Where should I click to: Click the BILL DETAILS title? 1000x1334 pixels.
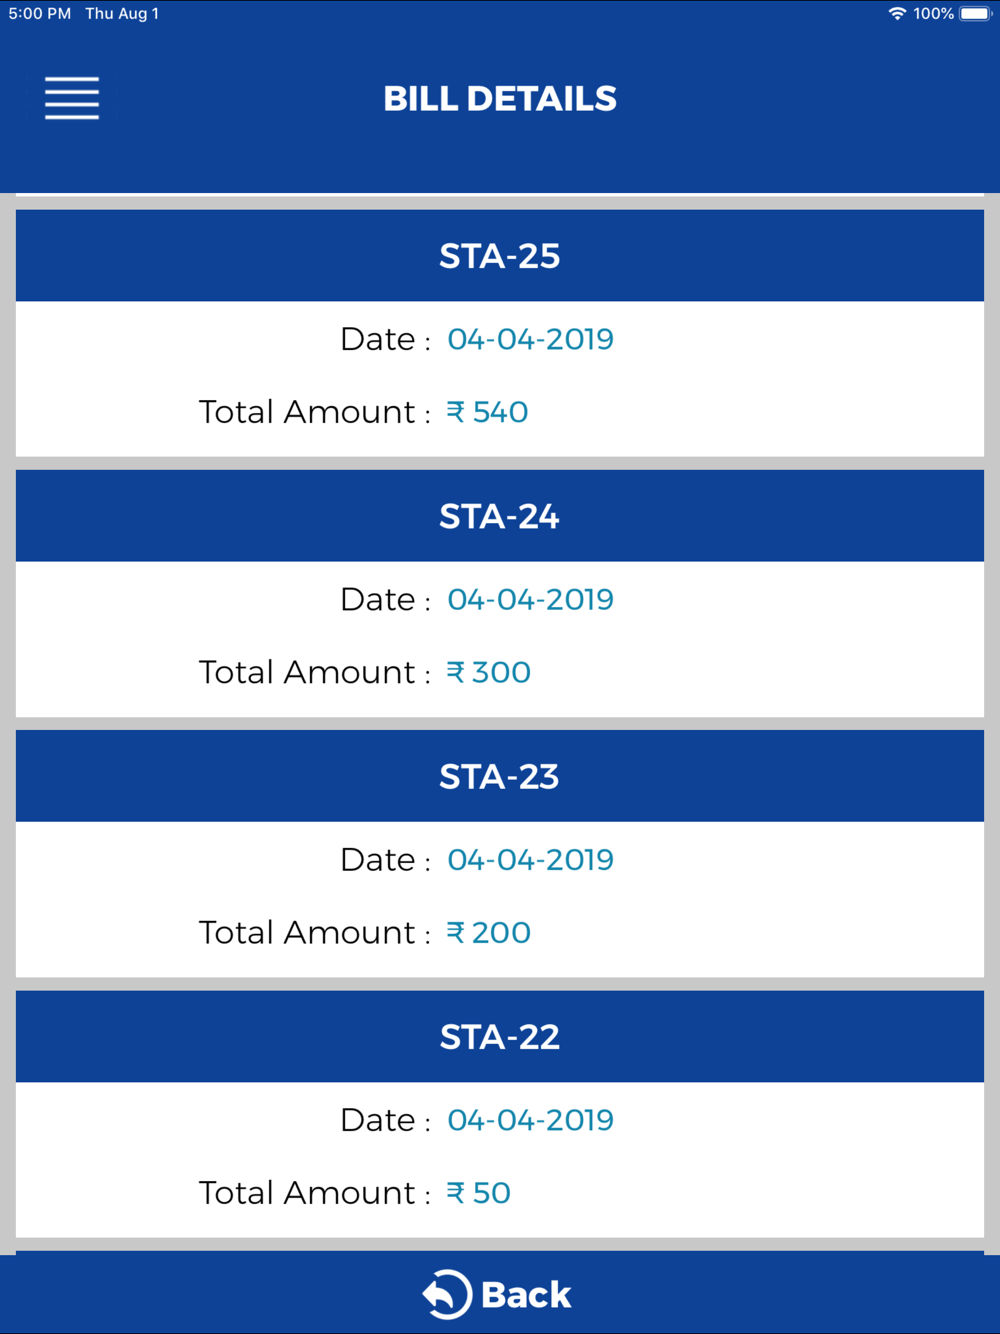point(500,98)
